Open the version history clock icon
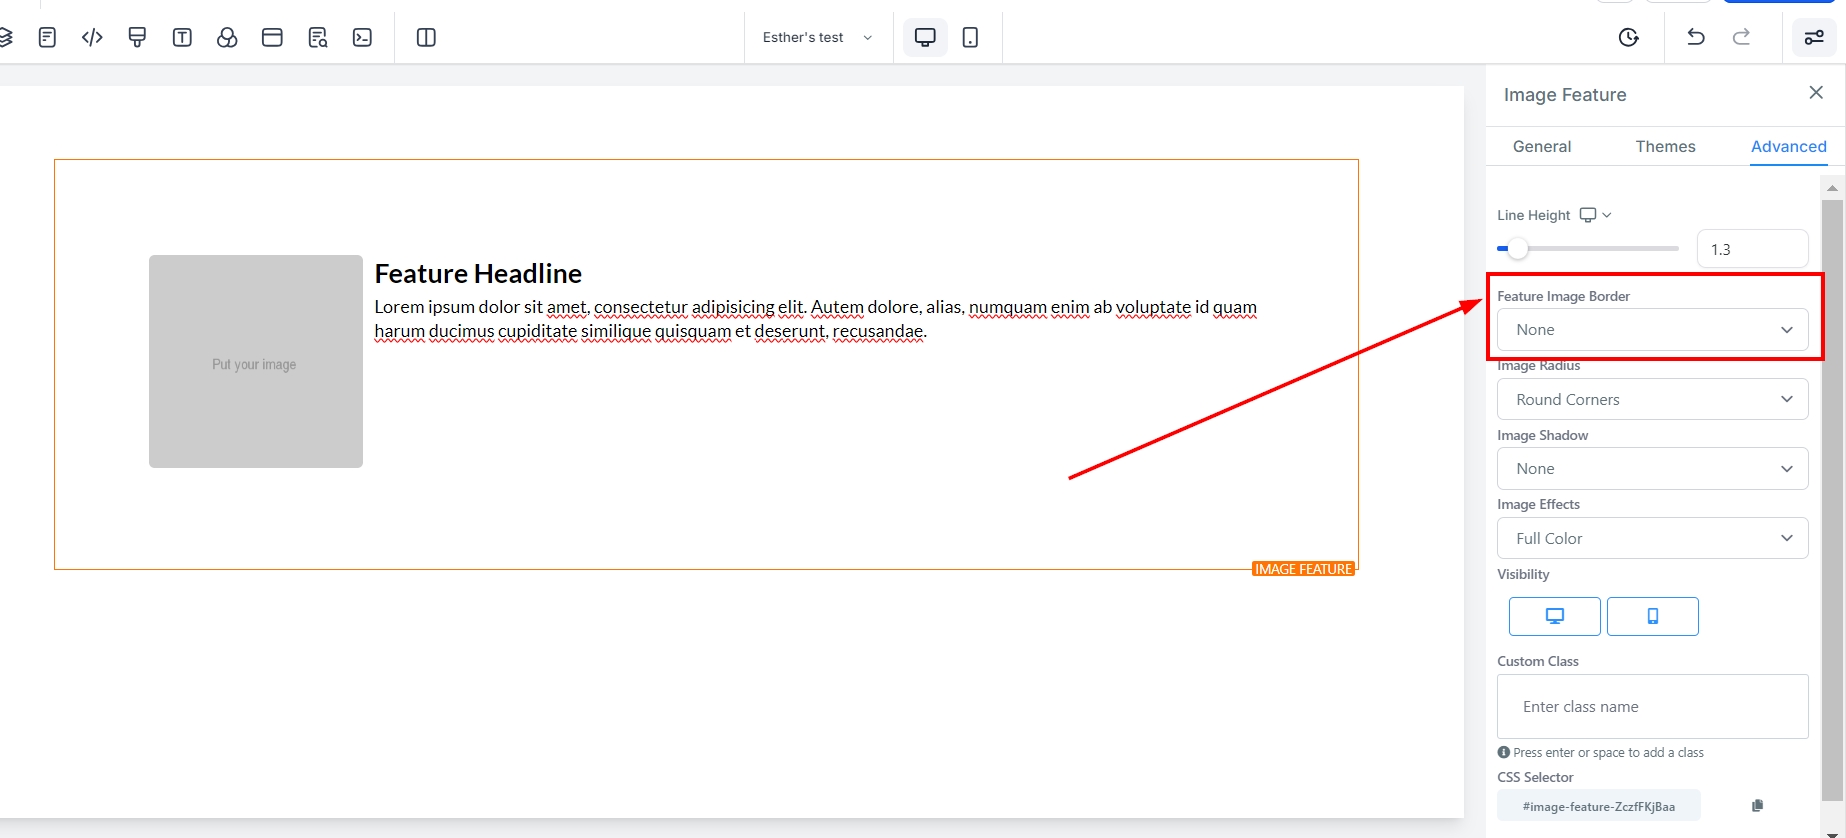This screenshot has height=838, width=1846. pyautogui.click(x=1628, y=38)
